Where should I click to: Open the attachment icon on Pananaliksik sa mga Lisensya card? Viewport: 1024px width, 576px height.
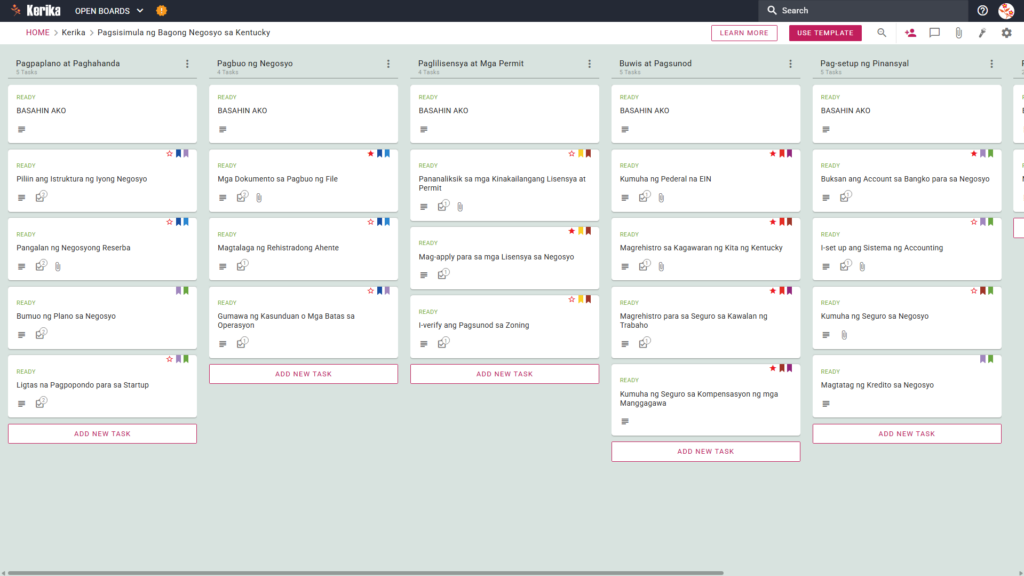tap(460, 206)
